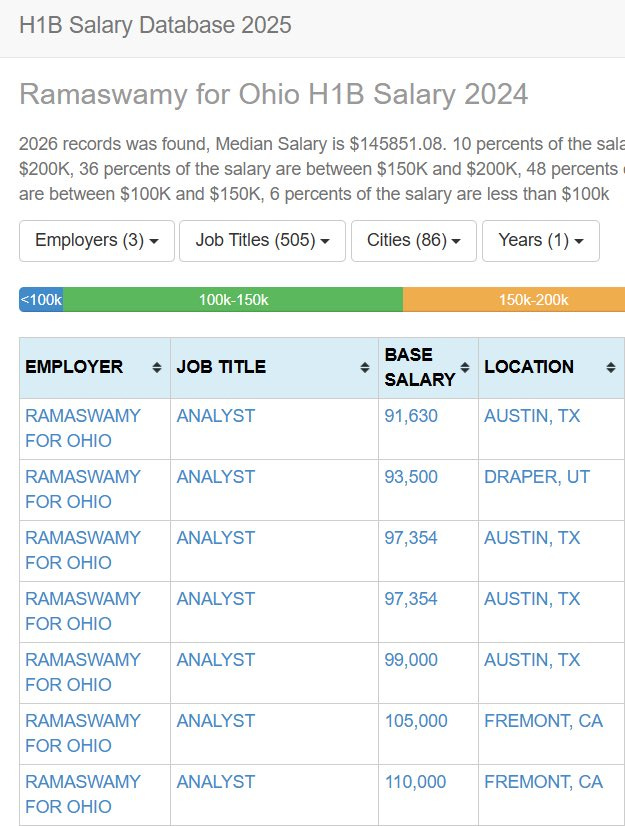625x826 pixels.
Task: Select the 105,000 salary entry
Action: tap(413, 720)
